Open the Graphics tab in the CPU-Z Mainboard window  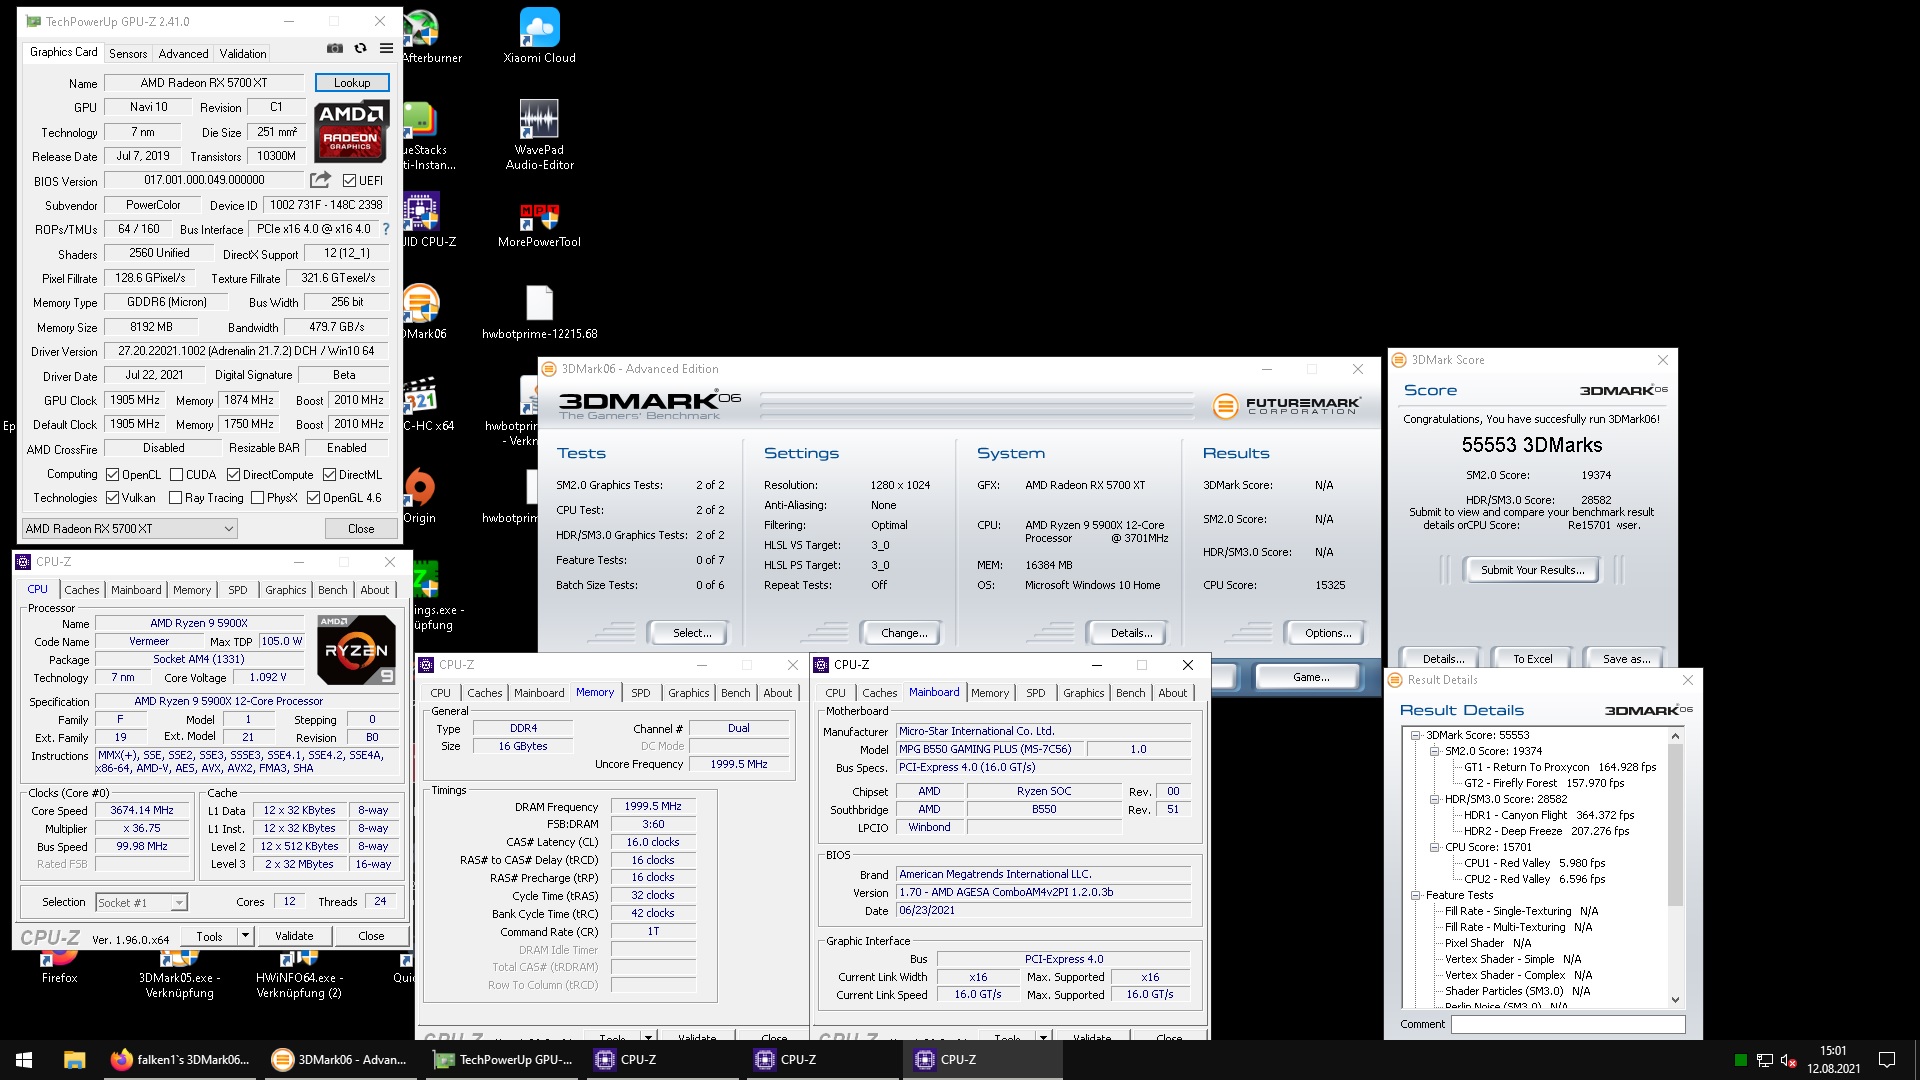pos(1084,693)
